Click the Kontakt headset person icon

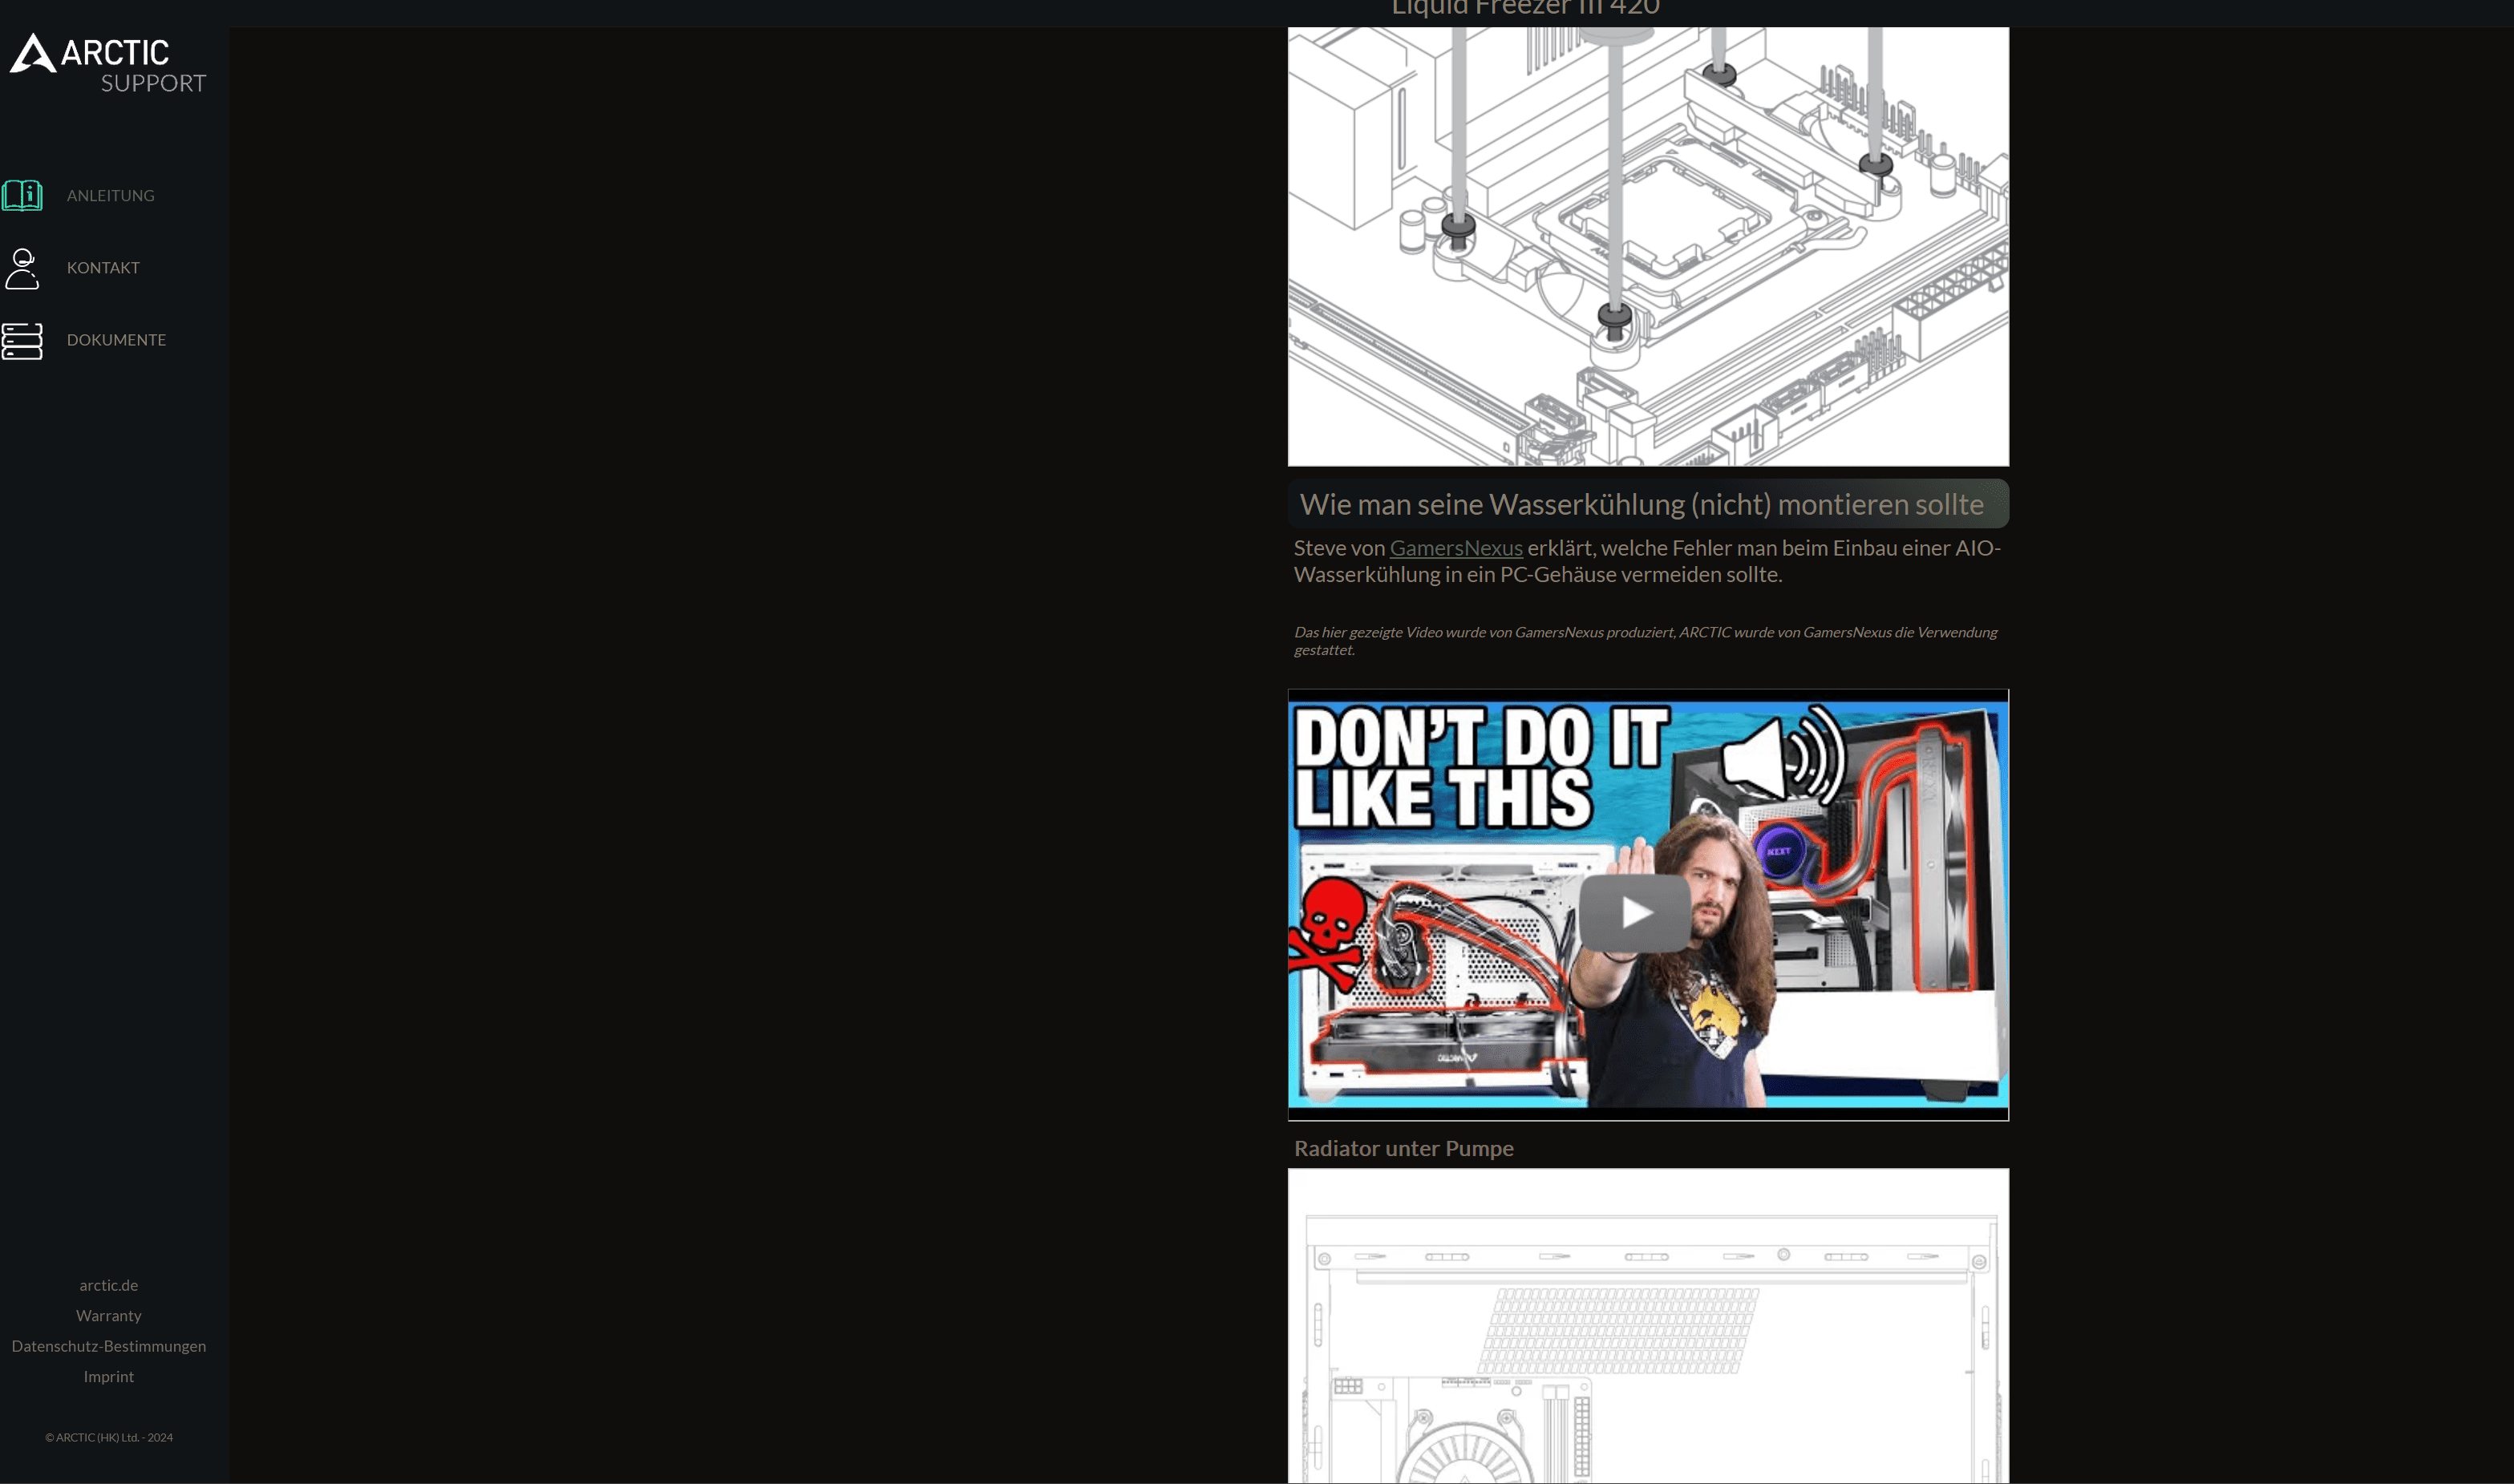(x=22, y=268)
